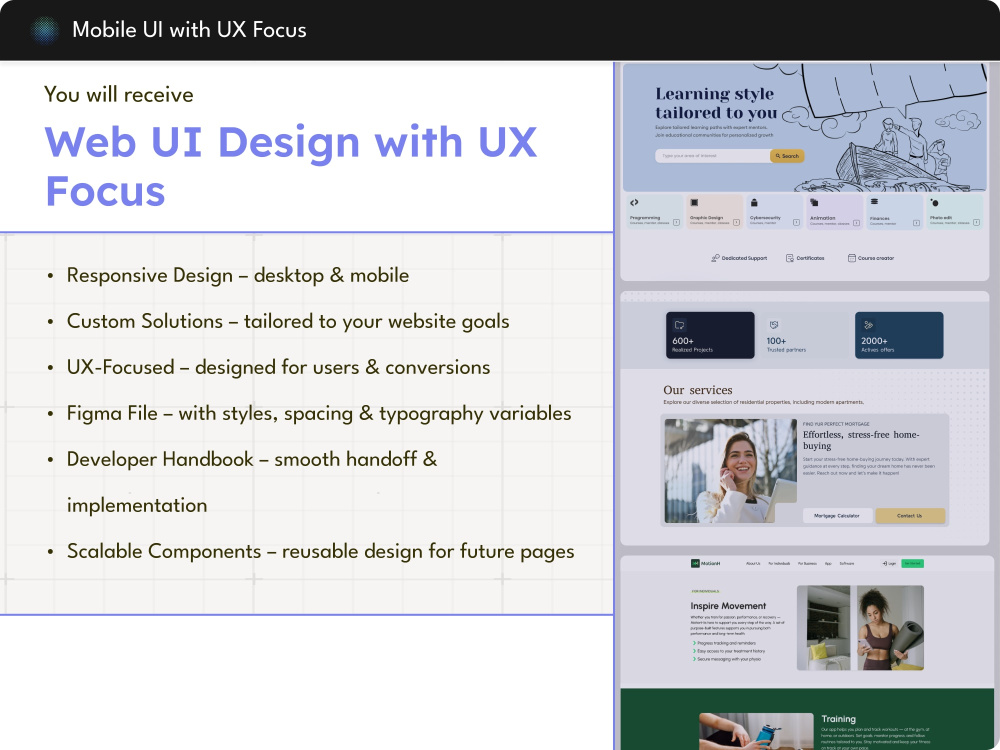
Task: Click the Photo edit category icon
Action: tap(934, 203)
